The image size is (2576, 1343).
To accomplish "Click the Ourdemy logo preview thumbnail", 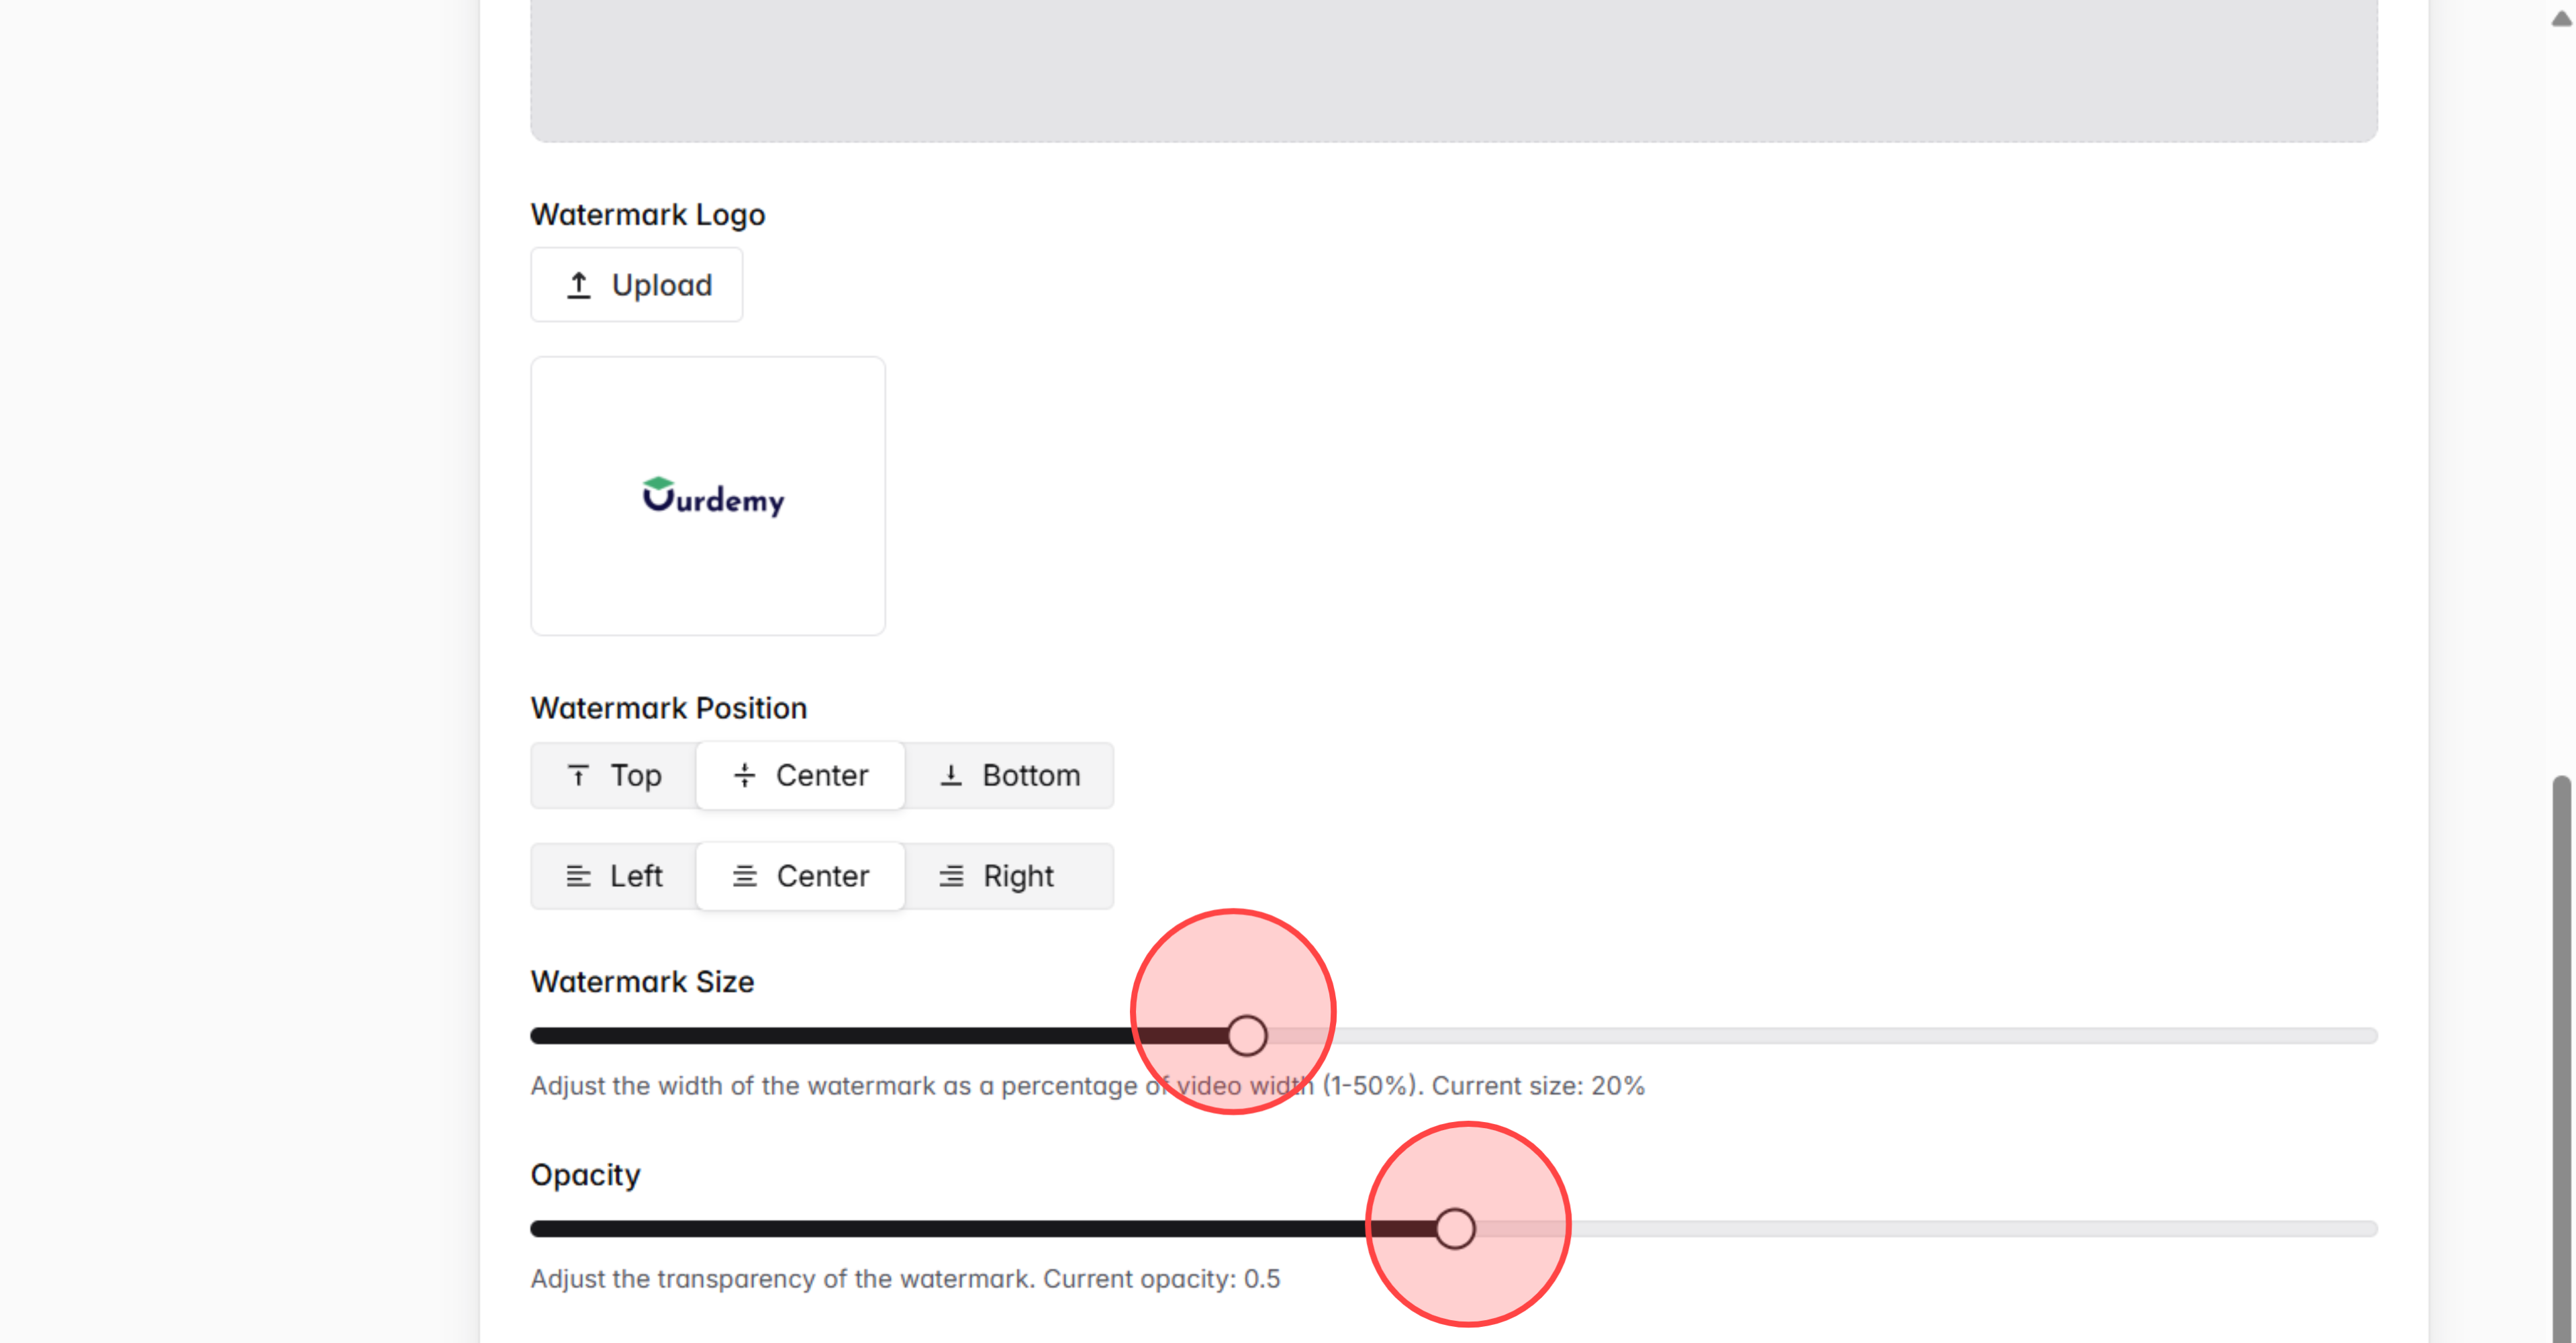I will [707, 495].
